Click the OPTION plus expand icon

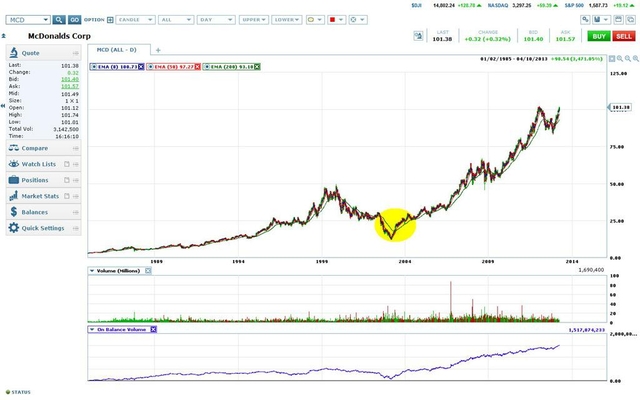pyautogui.click(x=110, y=20)
